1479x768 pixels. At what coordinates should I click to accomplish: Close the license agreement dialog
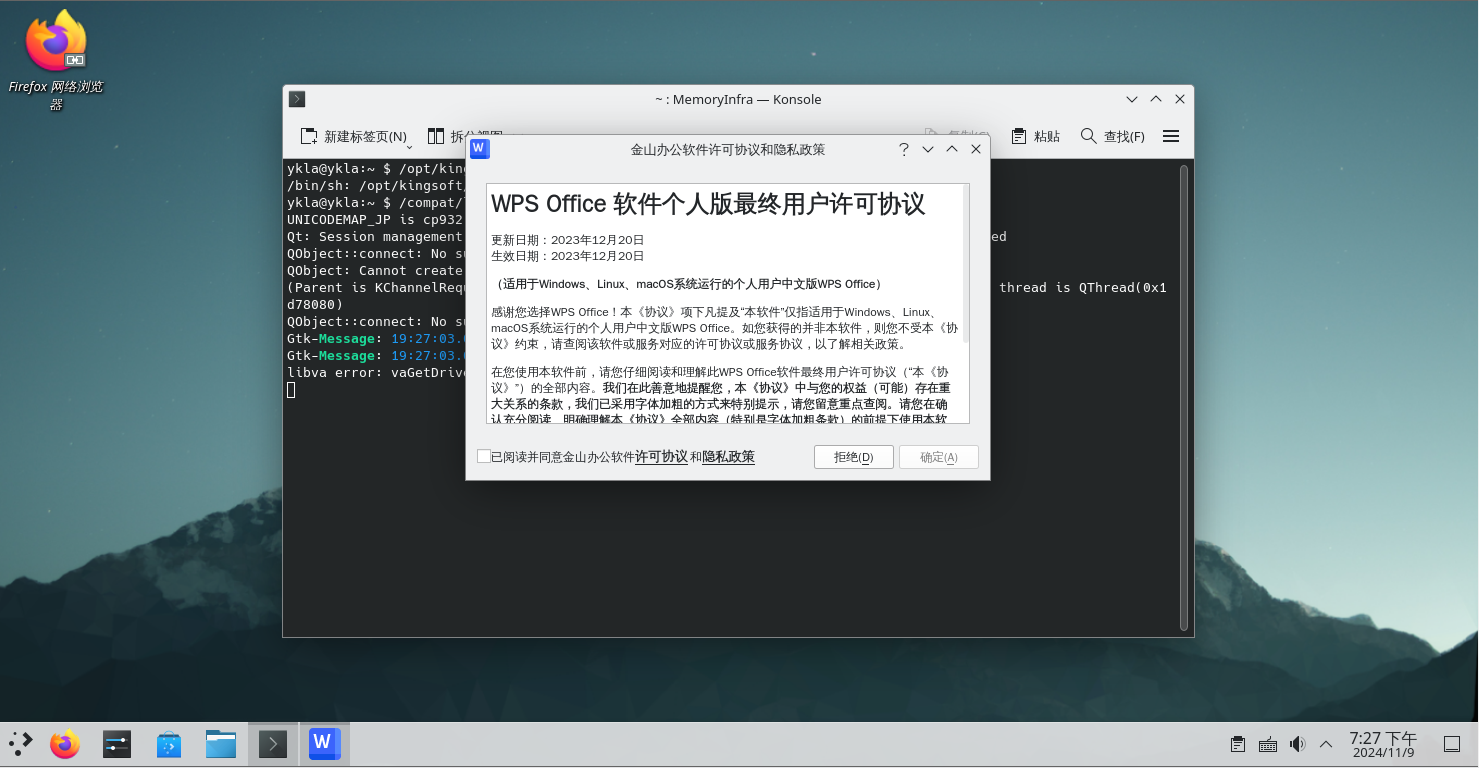[x=976, y=149]
